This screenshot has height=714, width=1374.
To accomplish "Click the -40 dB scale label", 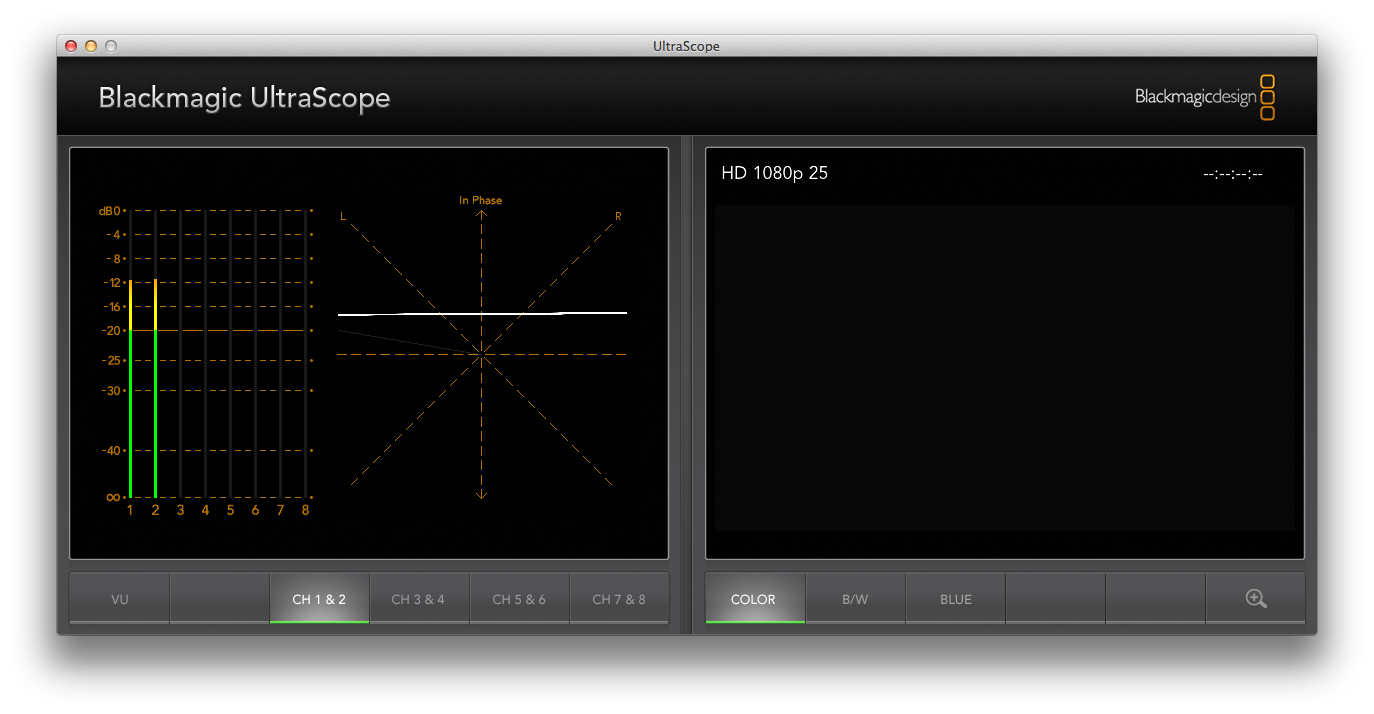I will (x=111, y=450).
